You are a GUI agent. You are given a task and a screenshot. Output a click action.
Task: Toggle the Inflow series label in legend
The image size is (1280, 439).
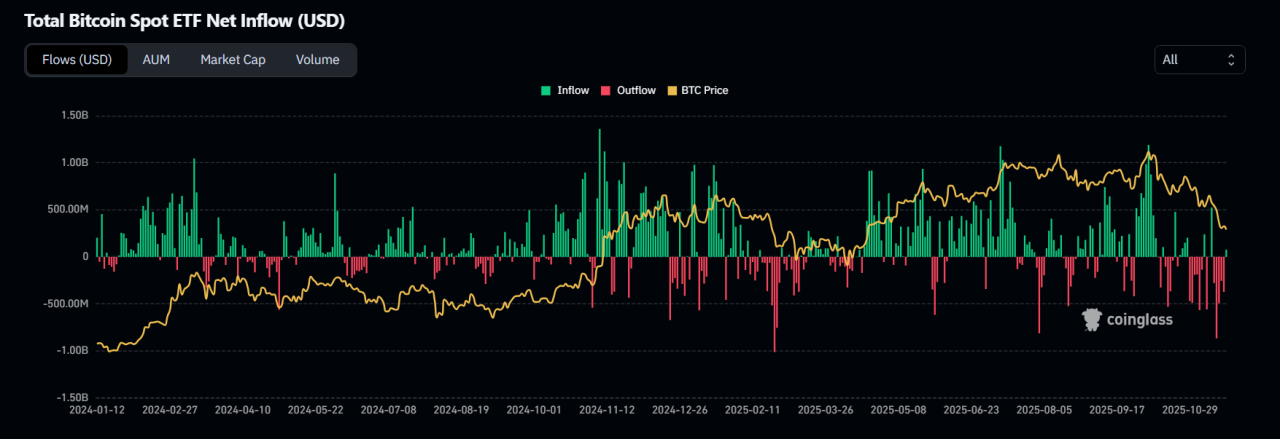click(573, 91)
